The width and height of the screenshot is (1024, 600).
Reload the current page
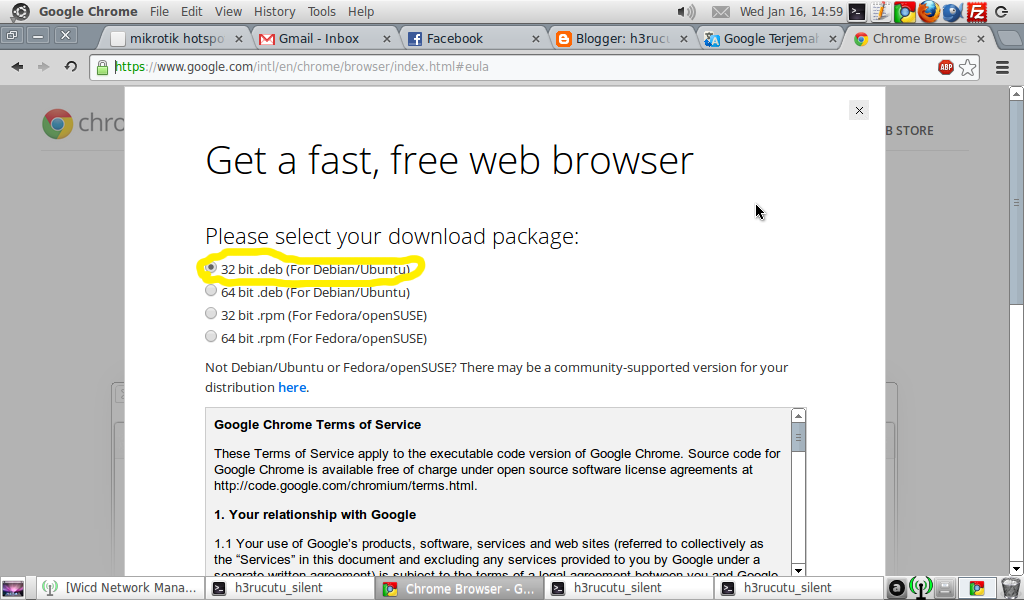click(71, 67)
